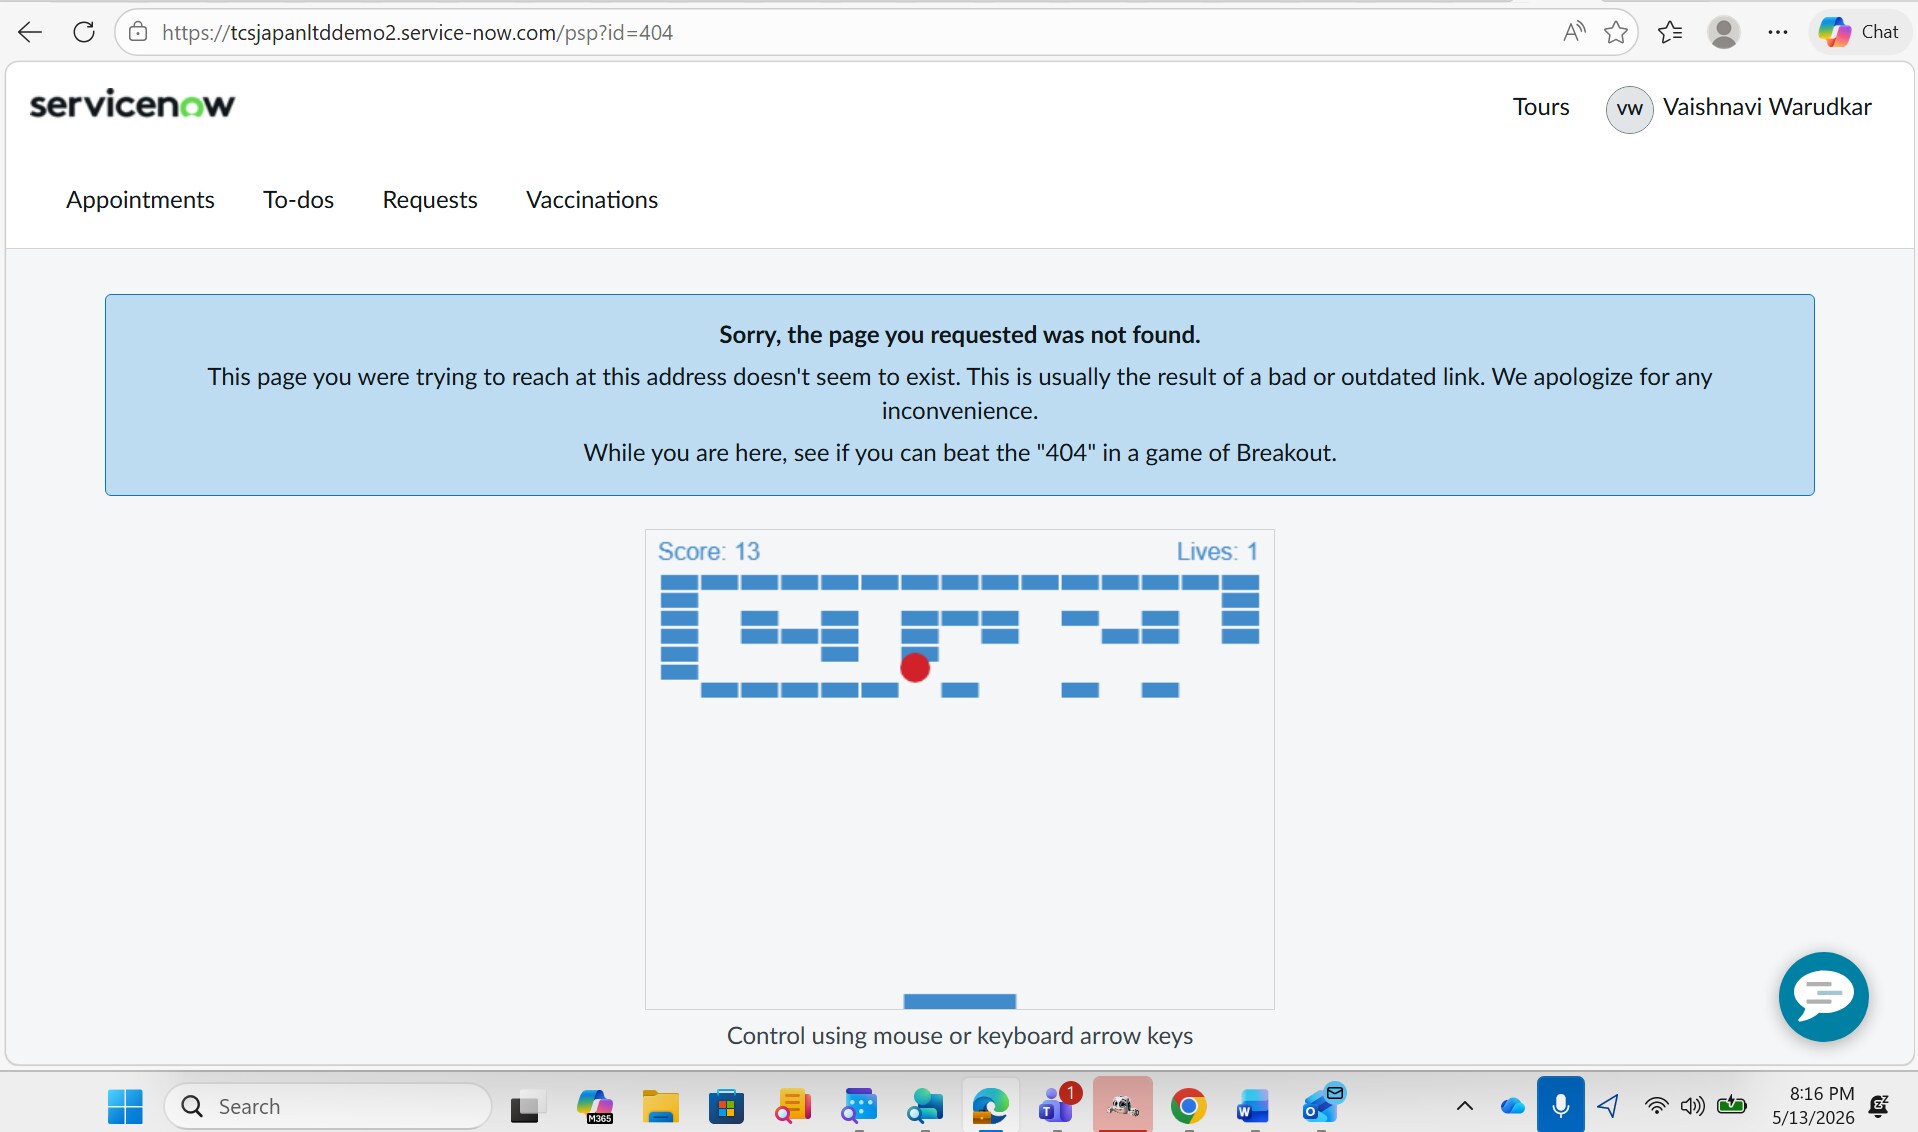
Task: Open the Appointments menu item
Action: (140, 200)
